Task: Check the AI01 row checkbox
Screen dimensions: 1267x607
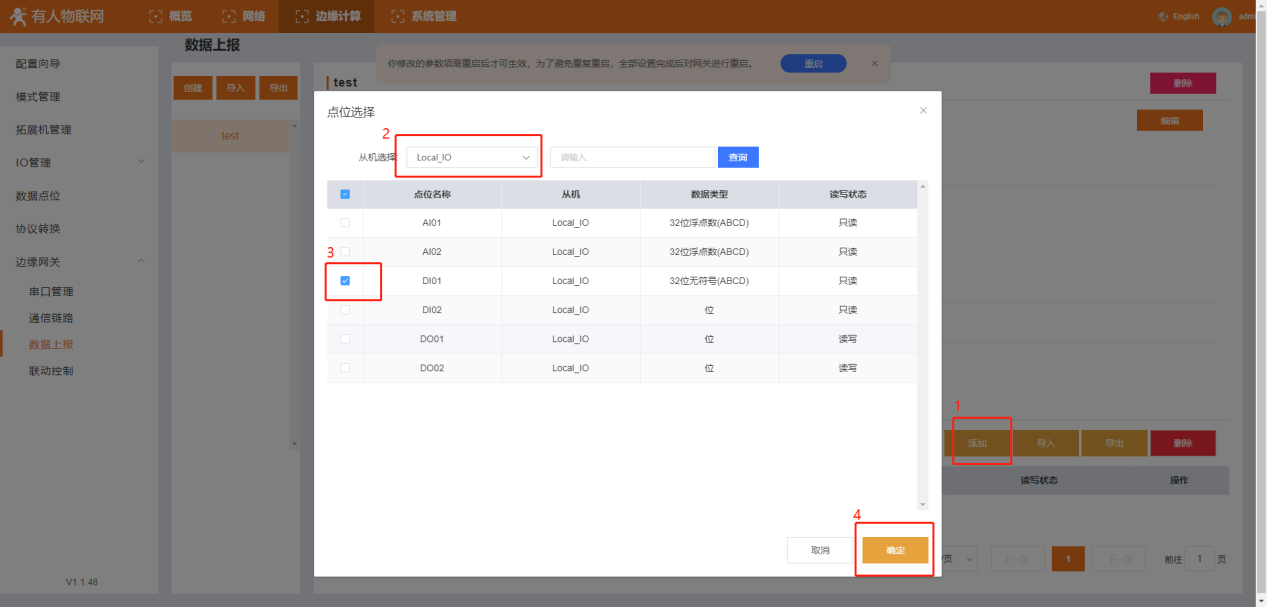Action: coord(345,222)
